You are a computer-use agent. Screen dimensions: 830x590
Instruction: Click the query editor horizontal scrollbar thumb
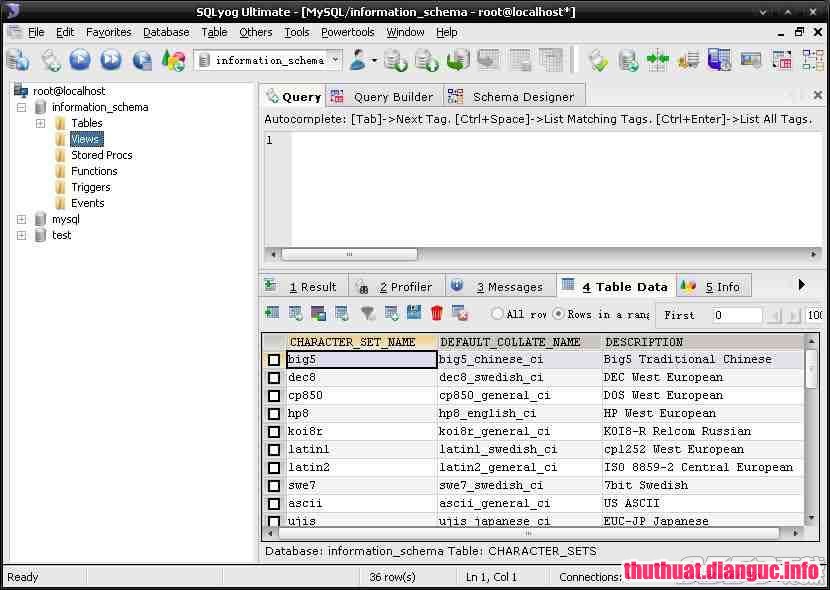coord(349,254)
